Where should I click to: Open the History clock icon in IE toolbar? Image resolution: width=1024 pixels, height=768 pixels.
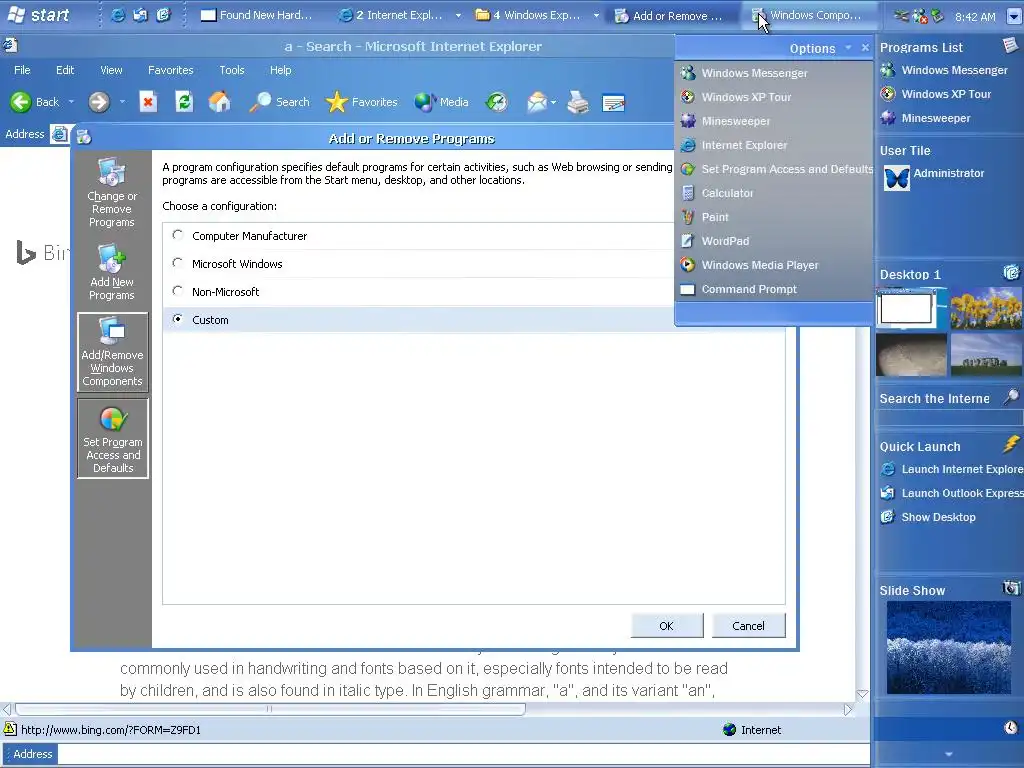tap(497, 102)
